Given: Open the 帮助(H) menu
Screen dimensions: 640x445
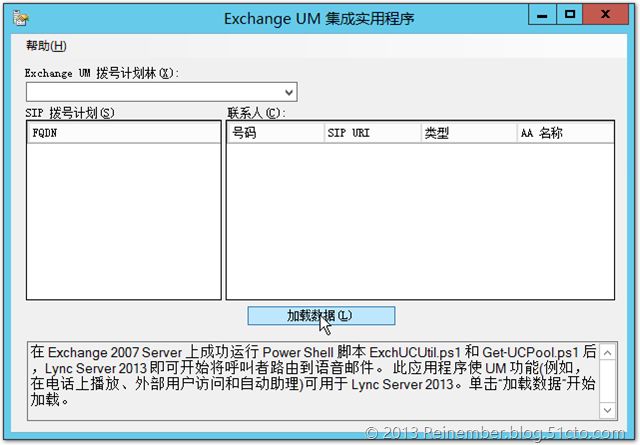Looking at the screenshot, I should click(46, 45).
